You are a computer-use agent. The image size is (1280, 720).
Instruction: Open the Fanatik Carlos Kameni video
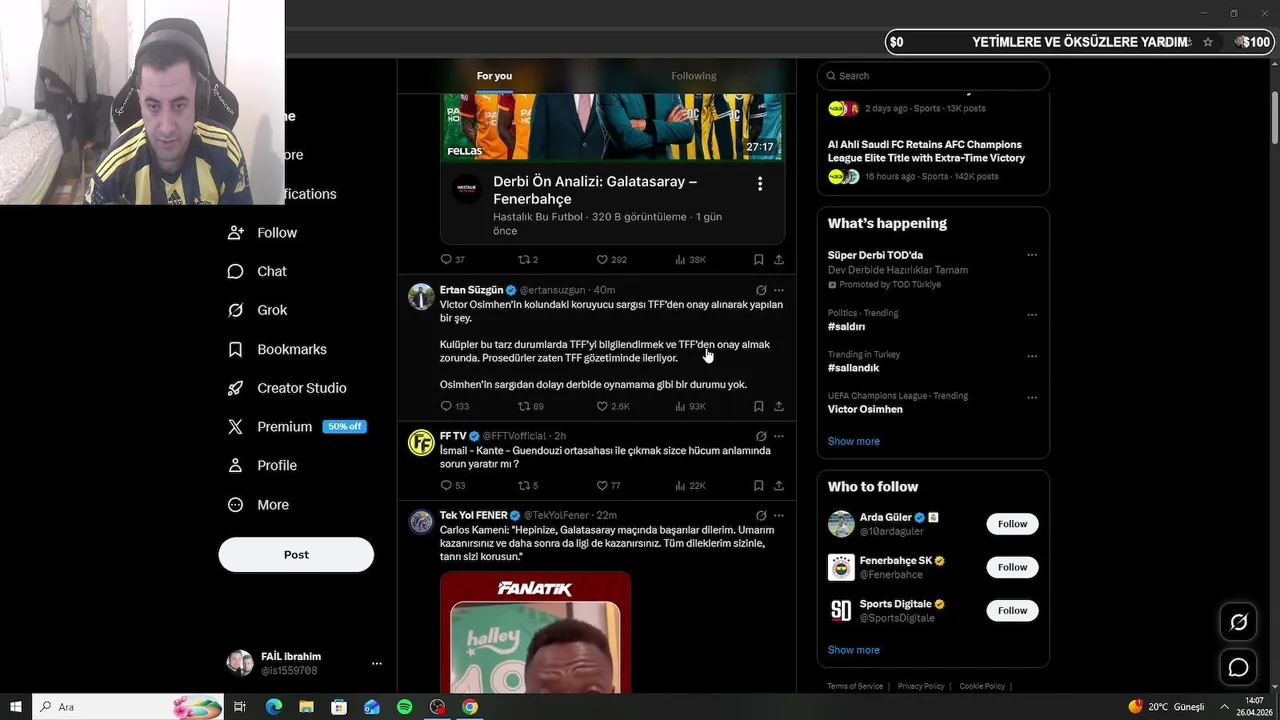click(535, 632)
